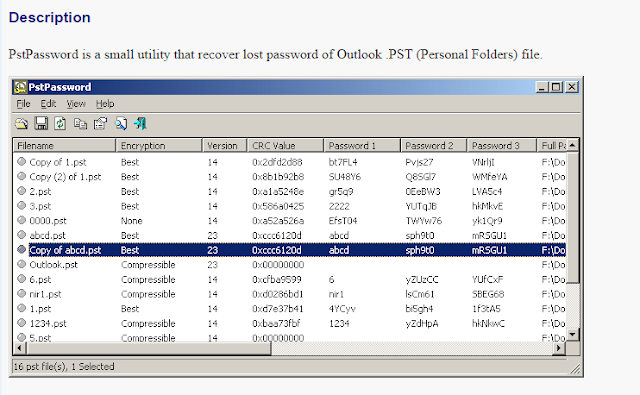Sort by the Password 1 column header
This screenshot has height=395, width=640.
(362, 146)
